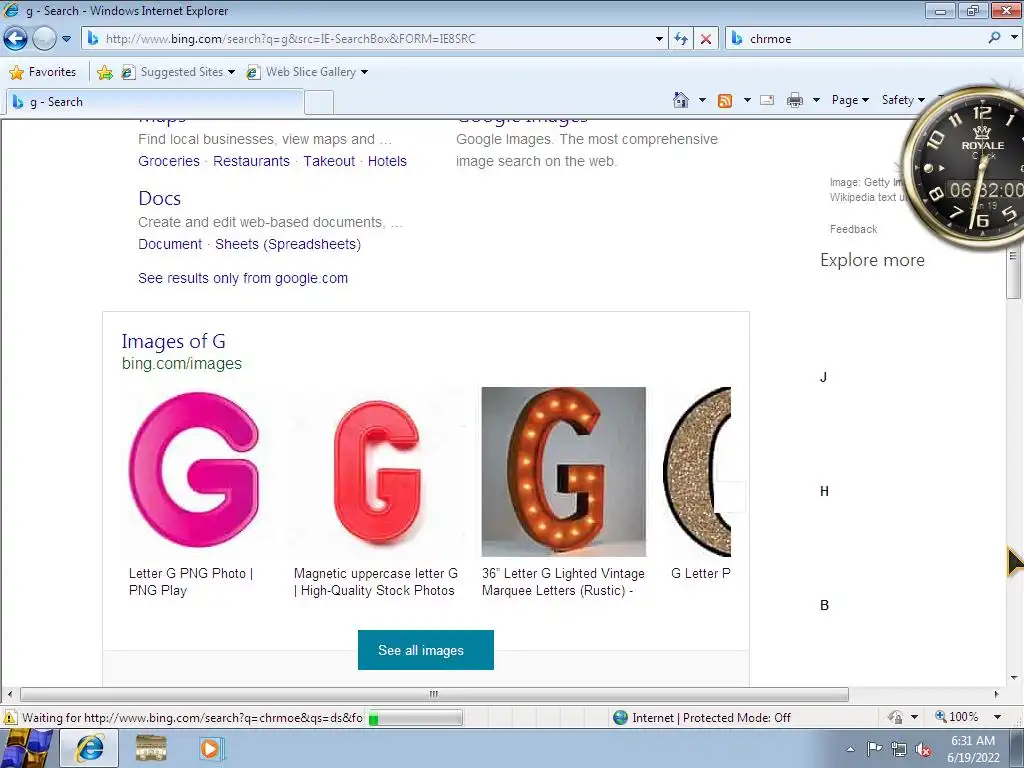Open Suggested Sites dropdown
The height and width of the screenshot is (768, 1024).
click(x=178, y=72)
